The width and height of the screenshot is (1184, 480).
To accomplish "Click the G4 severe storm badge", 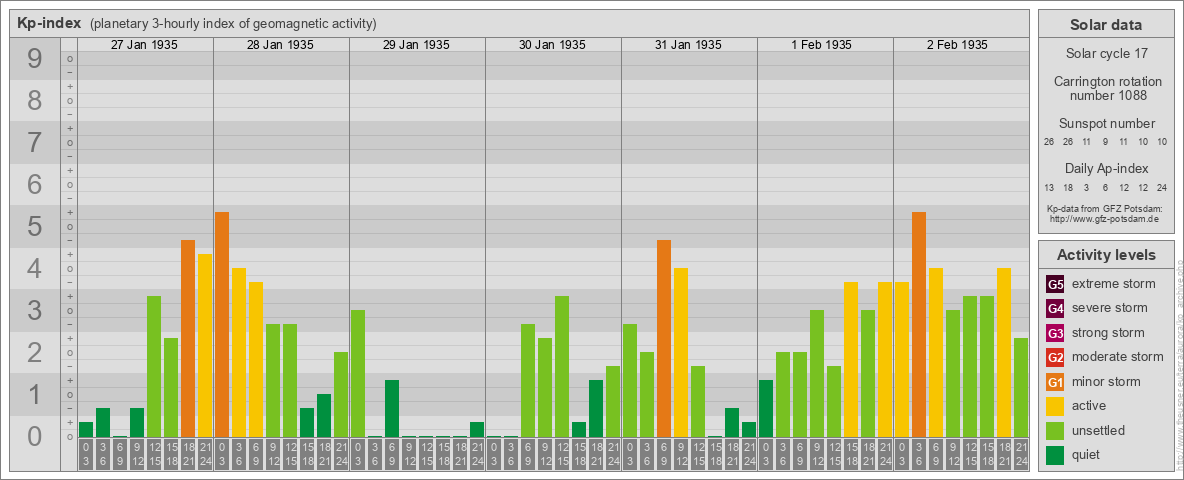I will 1055,308.
